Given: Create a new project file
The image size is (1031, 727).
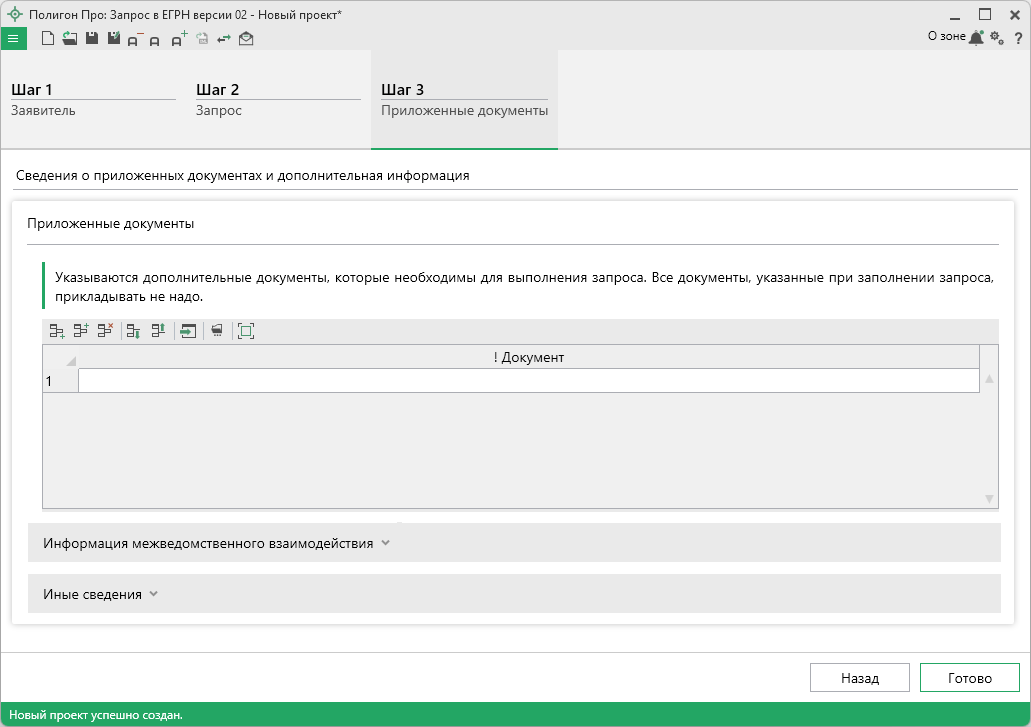Looking at the screenshot, I should [47, 39].
